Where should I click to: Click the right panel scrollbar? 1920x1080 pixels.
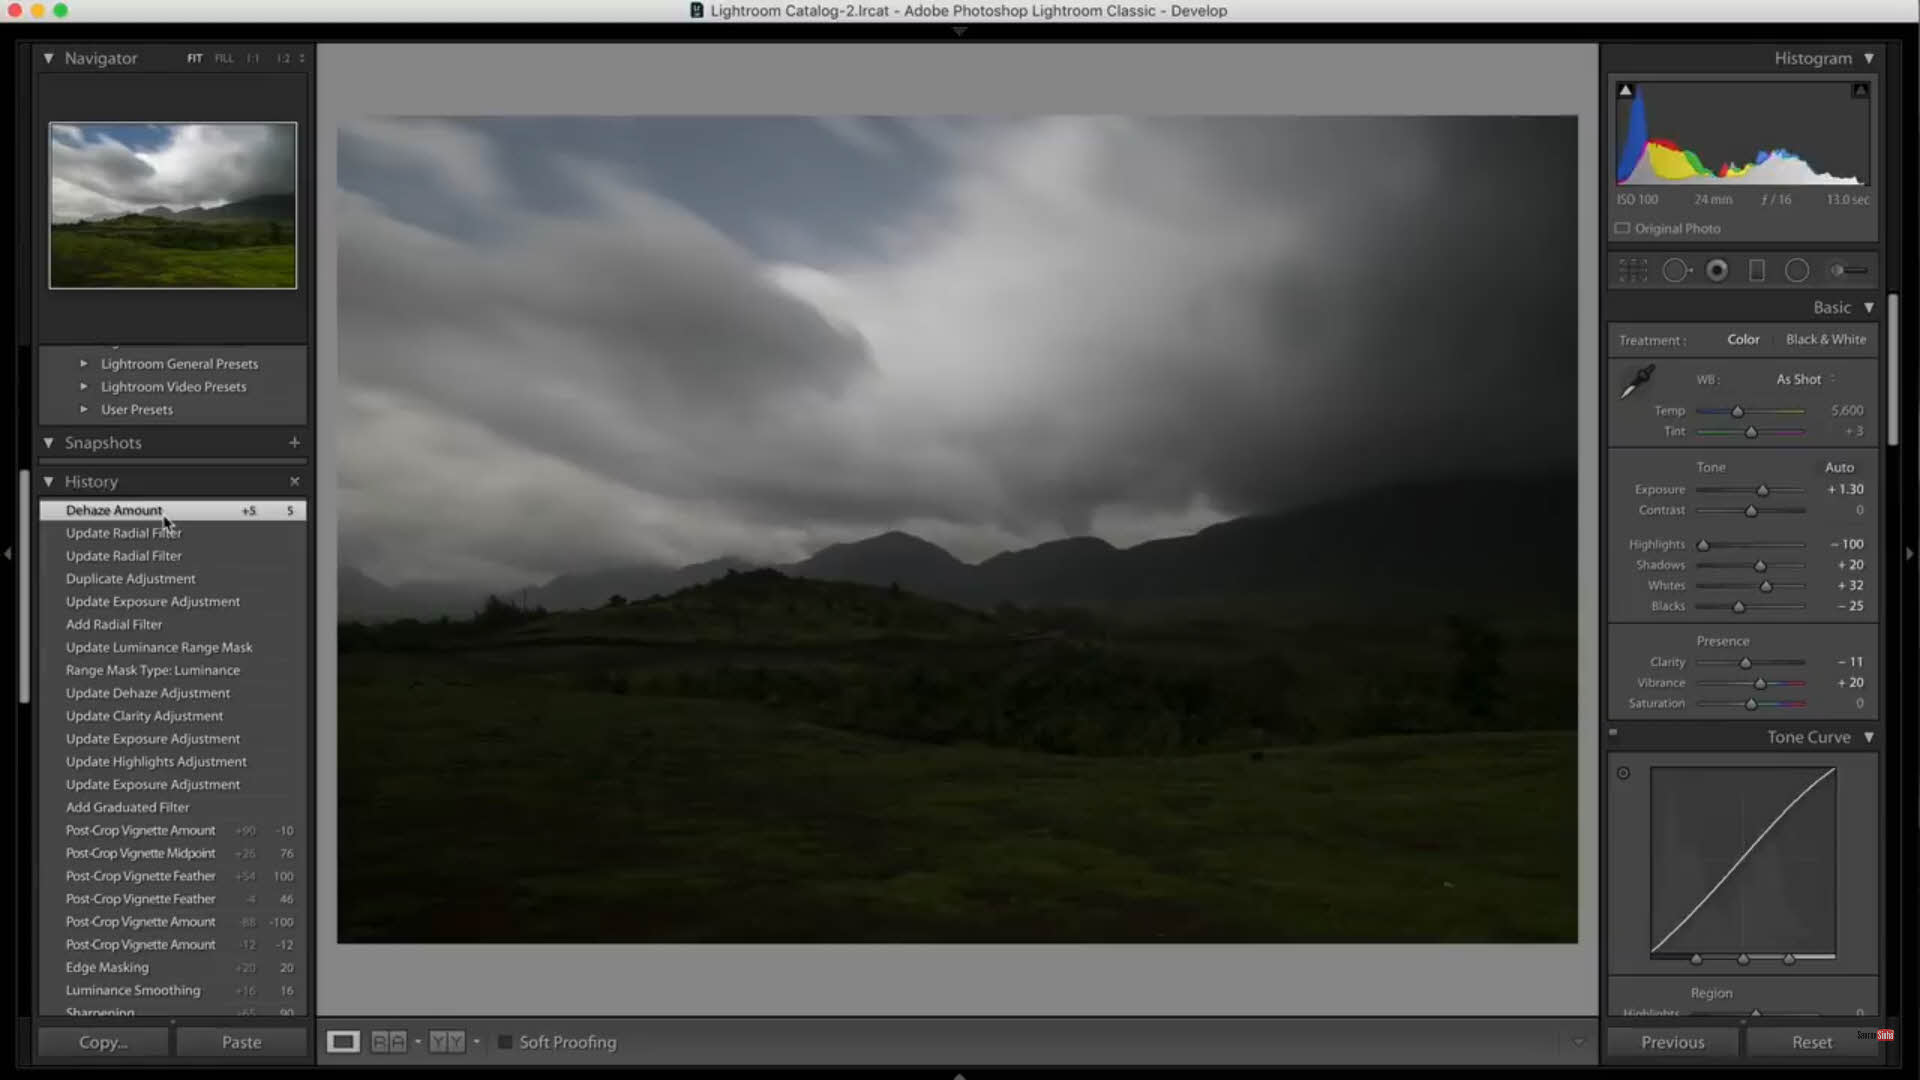click(x=1893, y=370)
